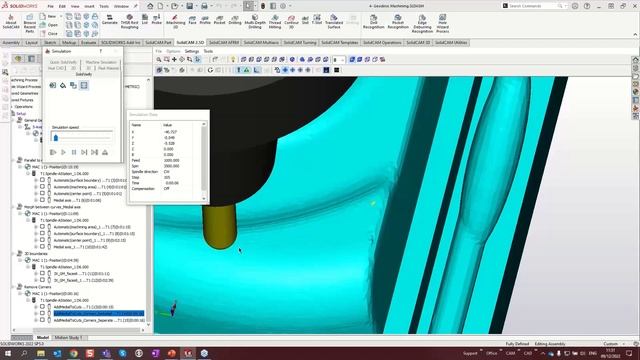Screen dimensions: 640x360
Task: Open the Settings menu in simulation window
Action: [x=191, y=51]
